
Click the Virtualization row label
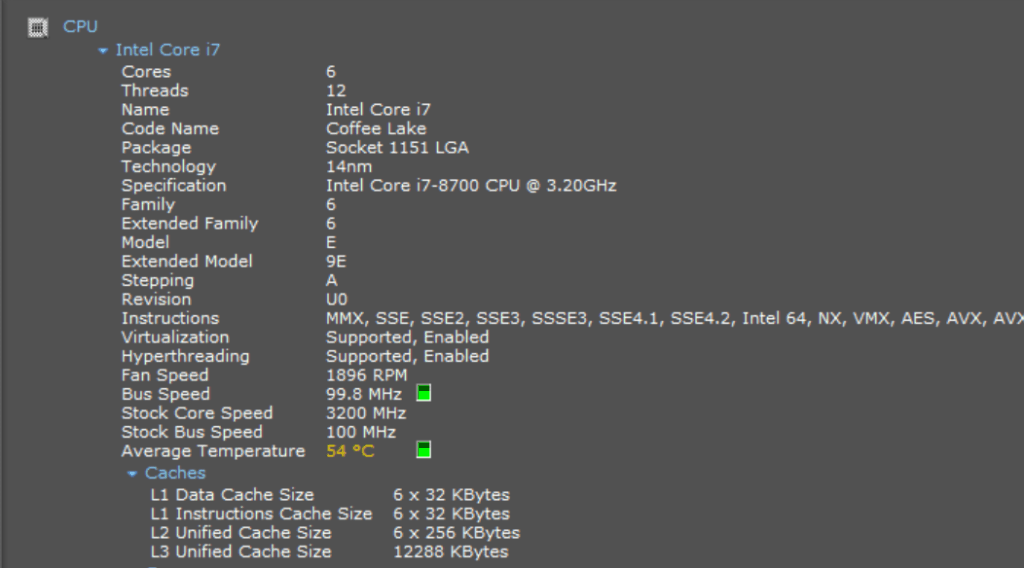(x=175, y=338)
